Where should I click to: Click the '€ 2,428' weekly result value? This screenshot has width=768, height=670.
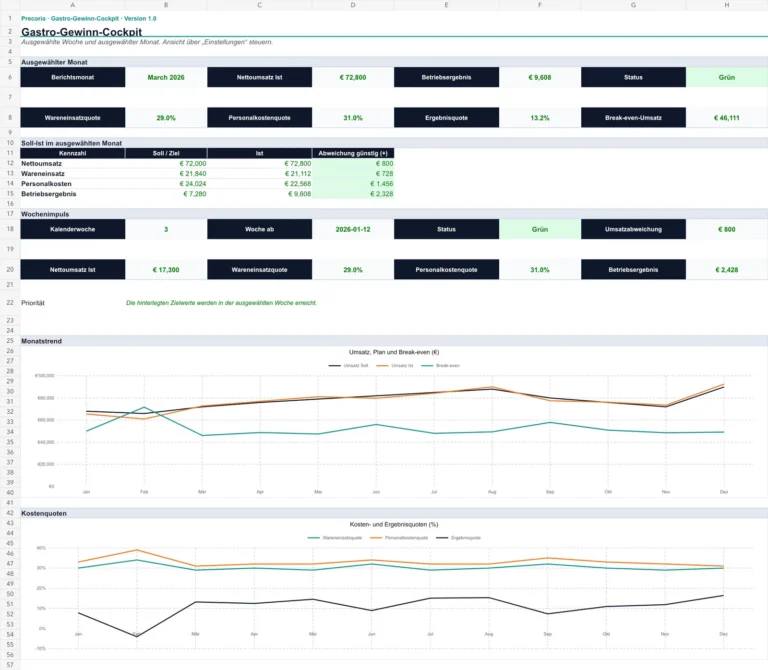click(727, 270)
